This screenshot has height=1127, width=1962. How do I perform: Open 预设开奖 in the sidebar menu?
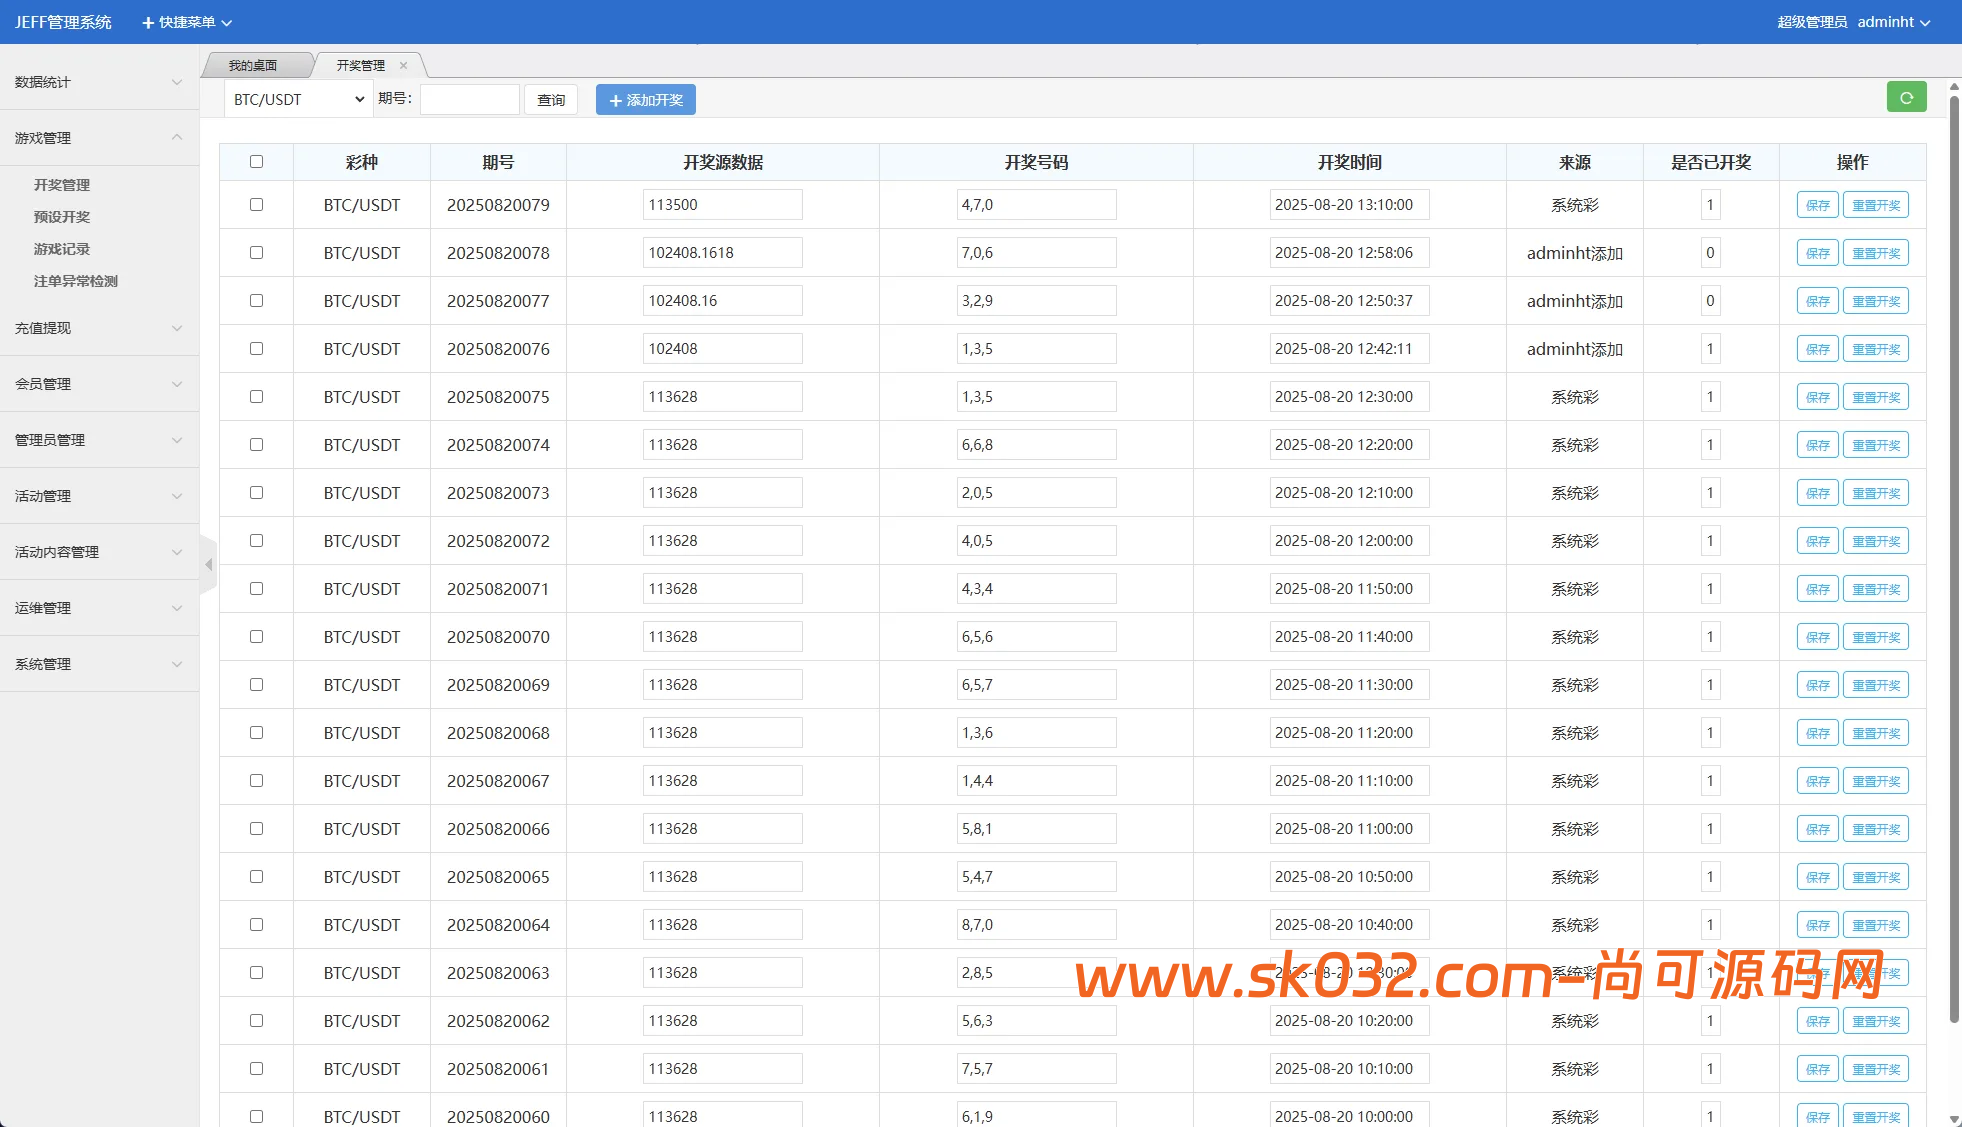pos(62,217)
